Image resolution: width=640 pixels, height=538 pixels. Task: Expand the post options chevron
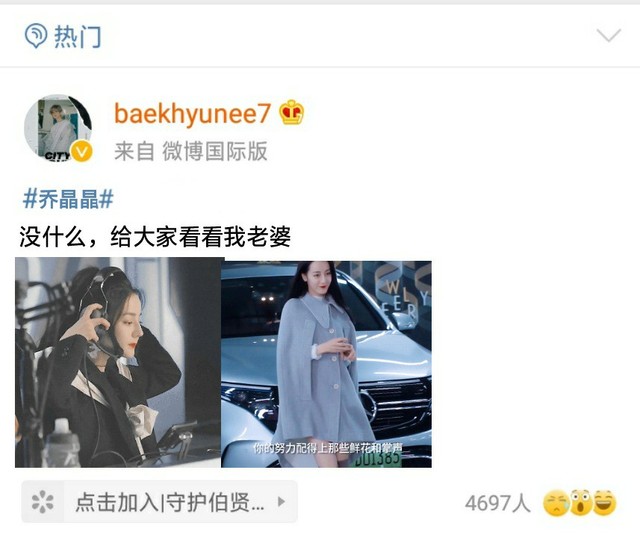(x=609, y=35)
